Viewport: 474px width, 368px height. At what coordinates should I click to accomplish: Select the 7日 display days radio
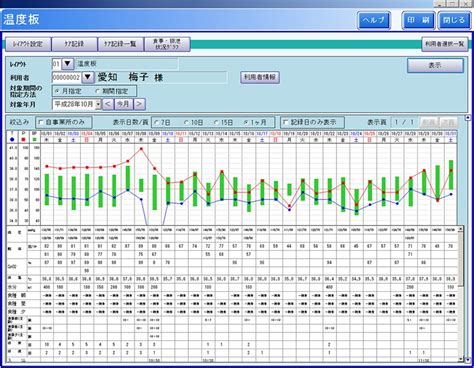[x=156, y=123]
